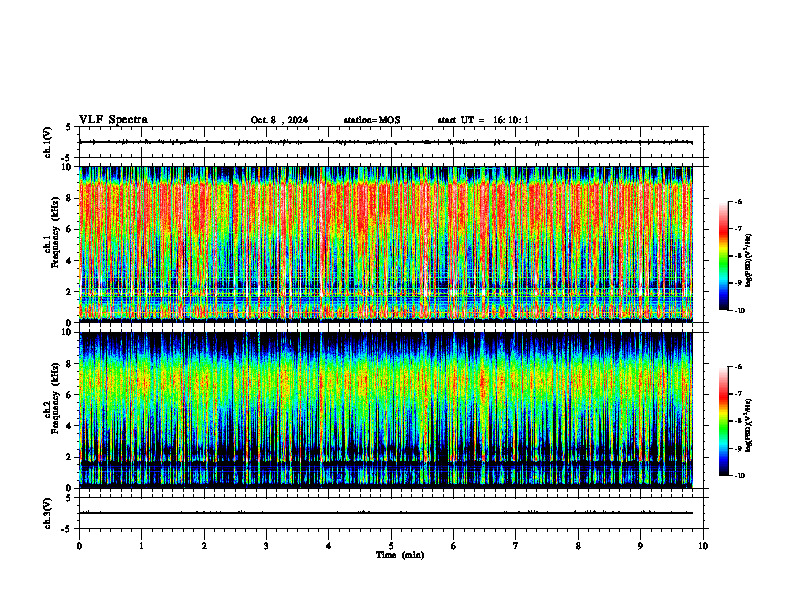Click the ch.1 spectrogram panel
Image resolution: width=792 pixels, height=612 pixels.
386,244
